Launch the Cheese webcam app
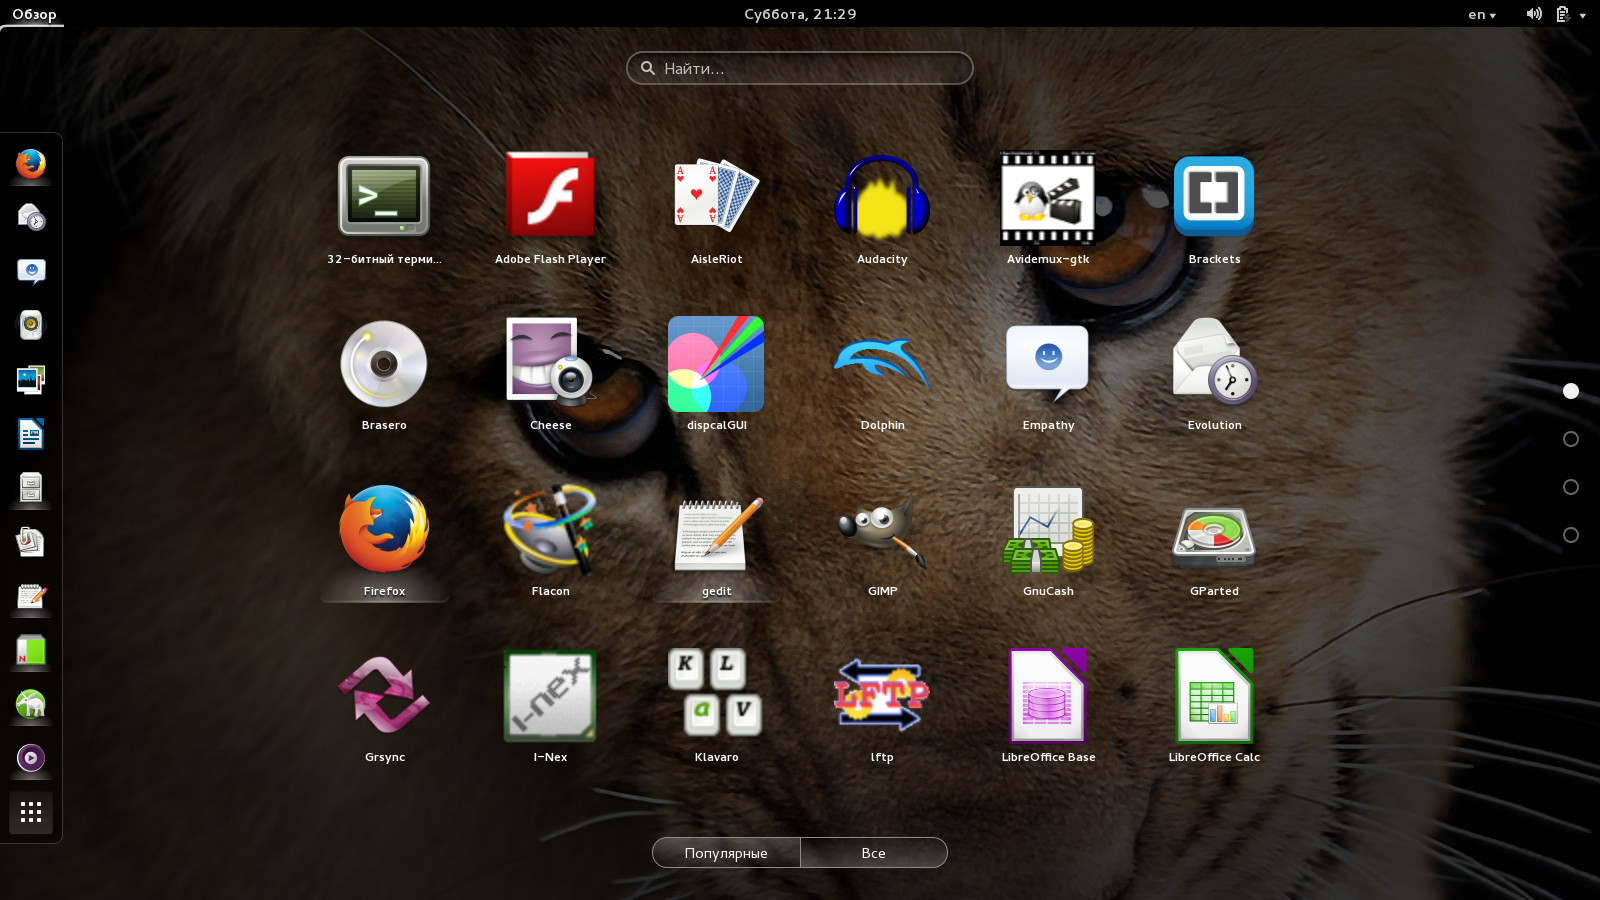The width and height of the screenshot is (1600, 900). click(550, 363)
